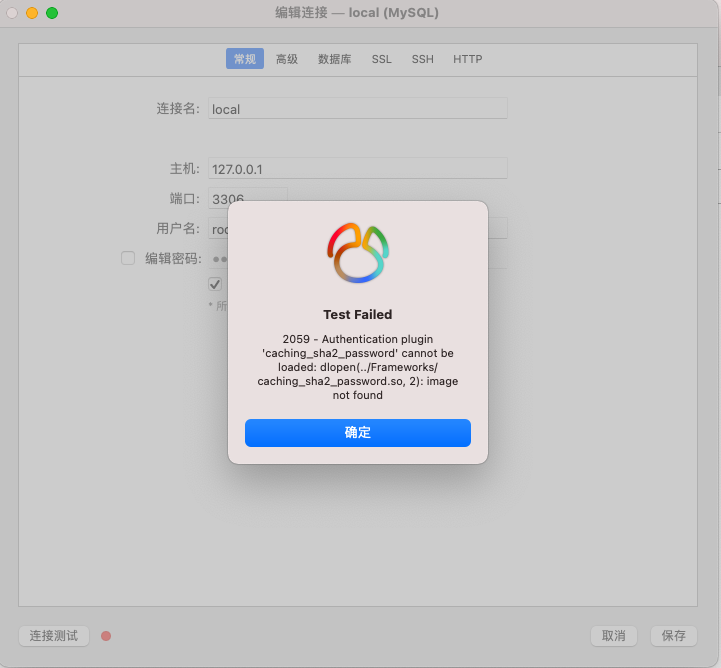This screenshot has width=721, height=668.
Task: Click the 连接测试 button
Action: tap(54, 636)
